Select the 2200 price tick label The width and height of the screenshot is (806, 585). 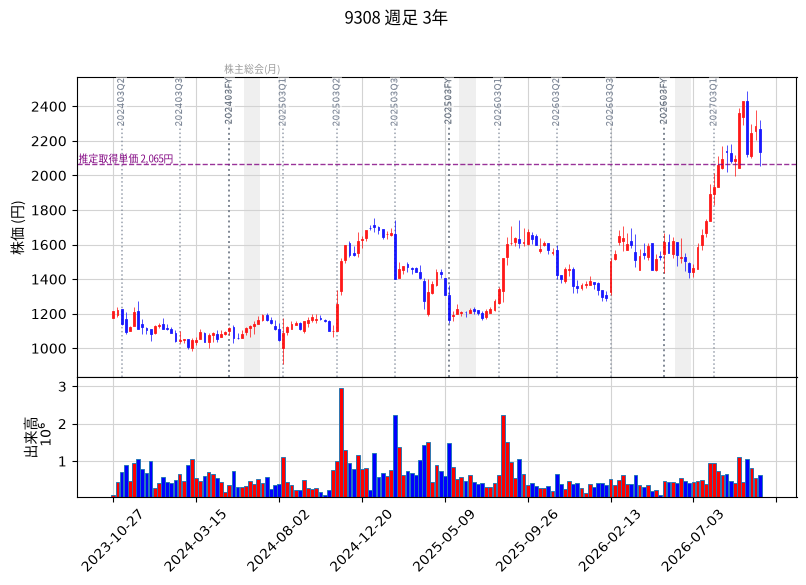49,141
